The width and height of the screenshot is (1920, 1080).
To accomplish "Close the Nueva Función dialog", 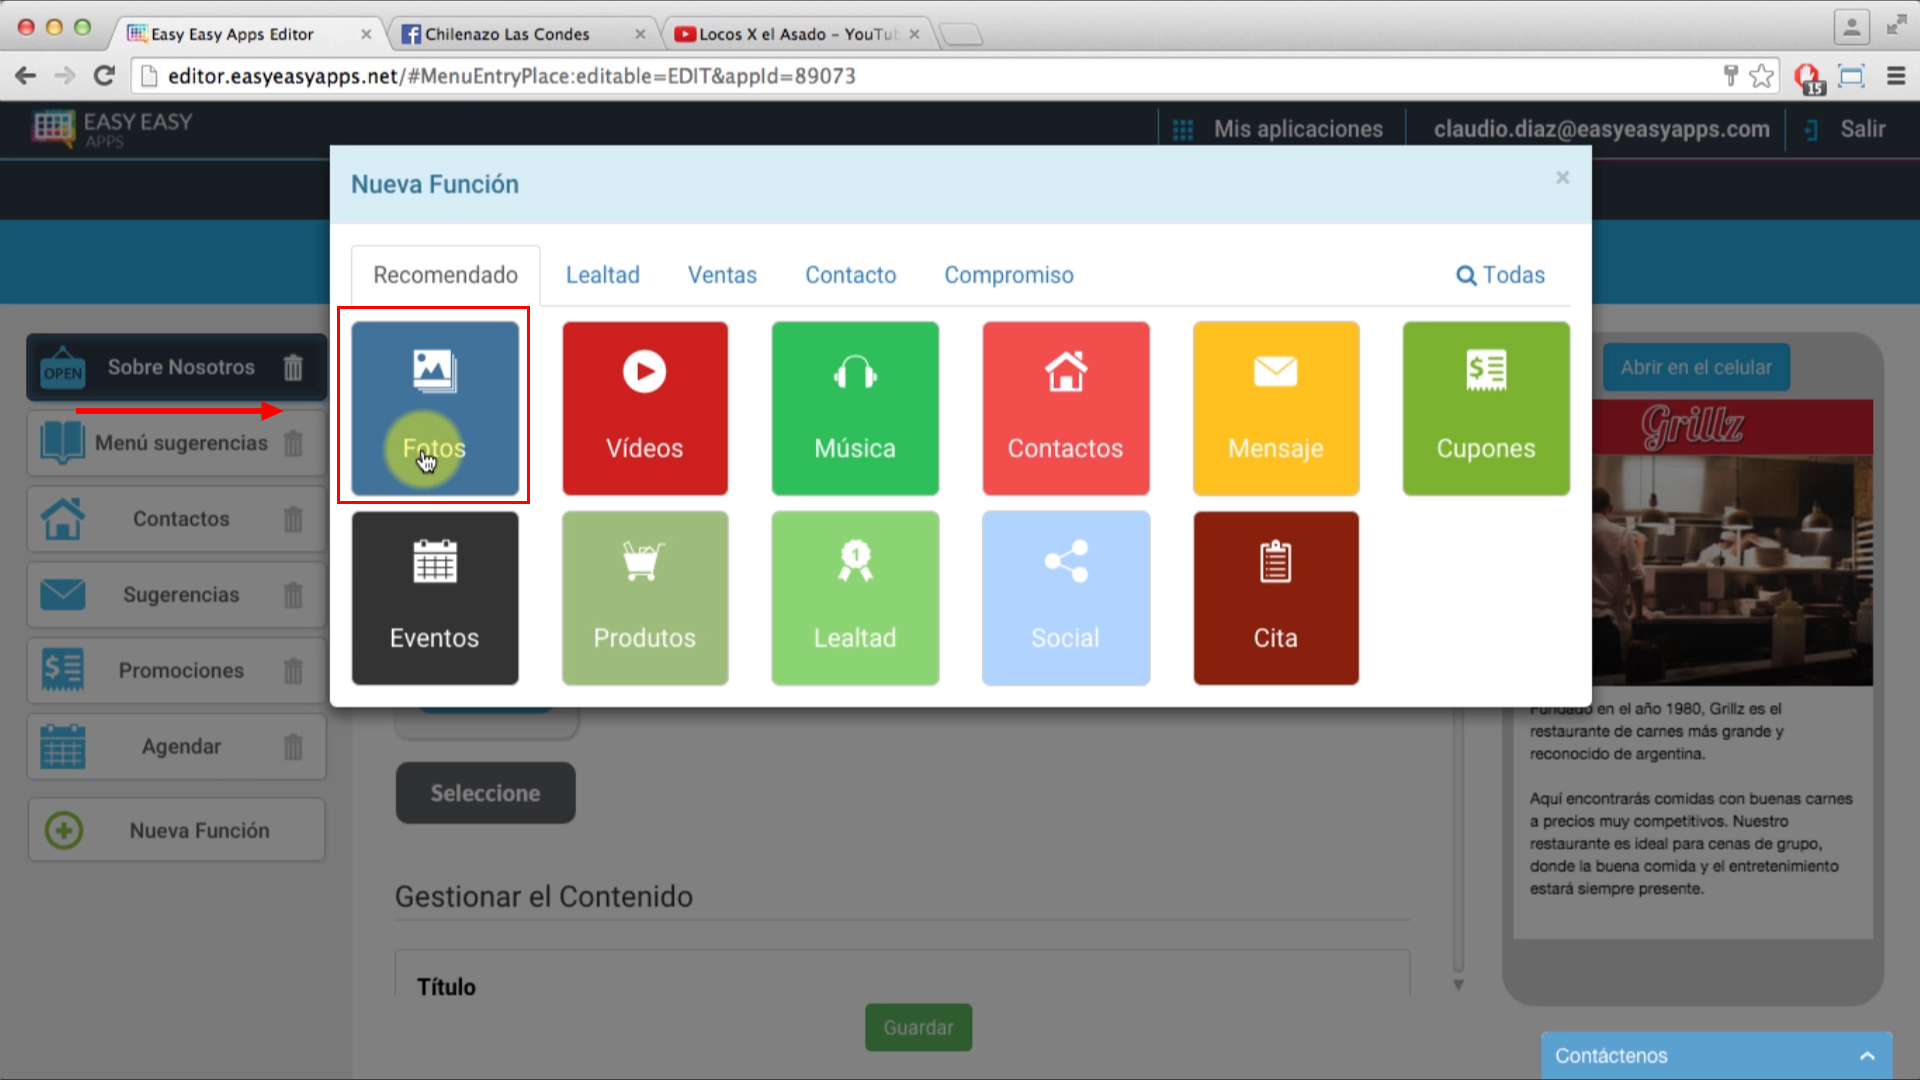I will tap(1561, 177).
